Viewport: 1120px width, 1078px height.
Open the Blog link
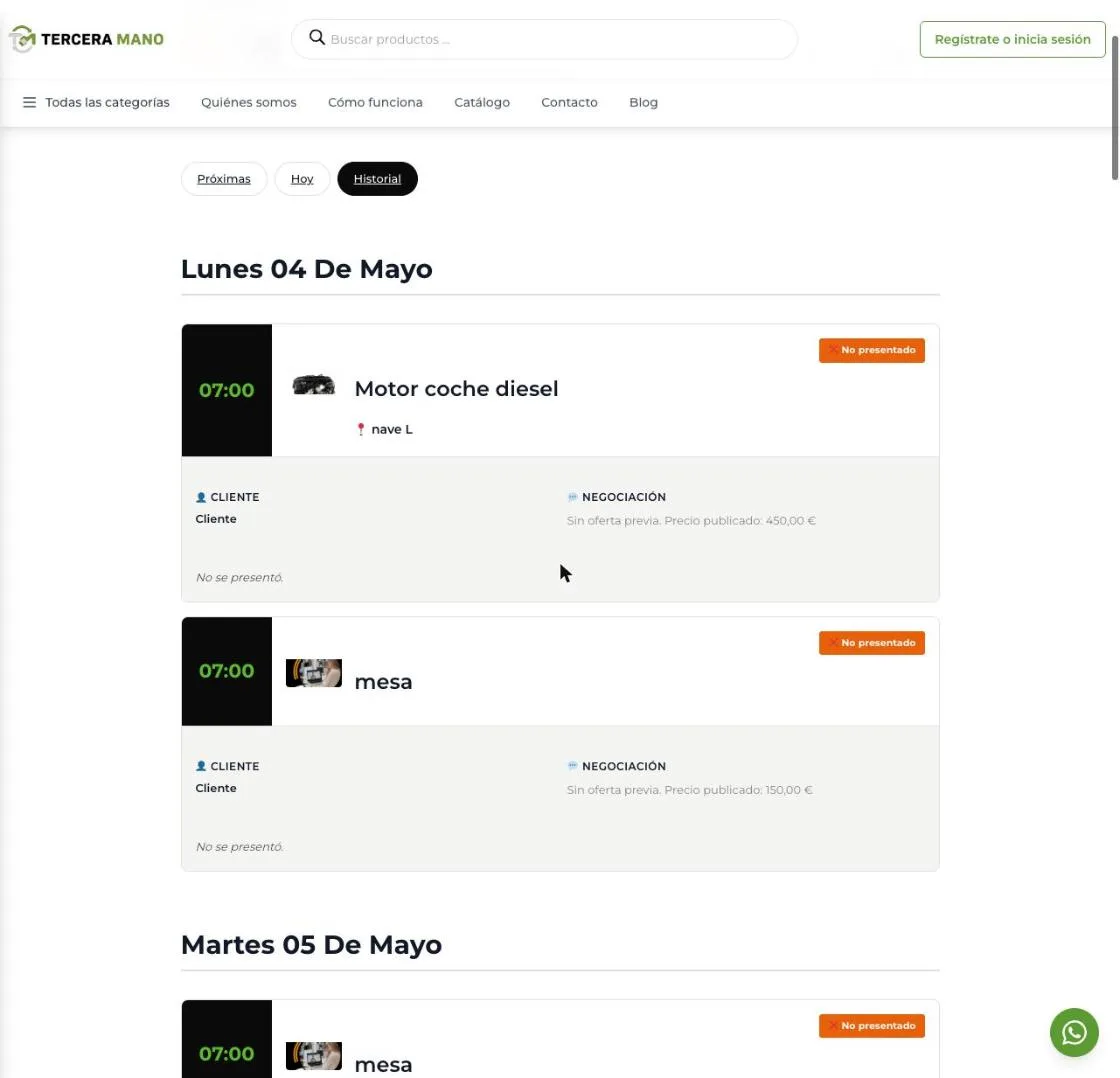644,102
